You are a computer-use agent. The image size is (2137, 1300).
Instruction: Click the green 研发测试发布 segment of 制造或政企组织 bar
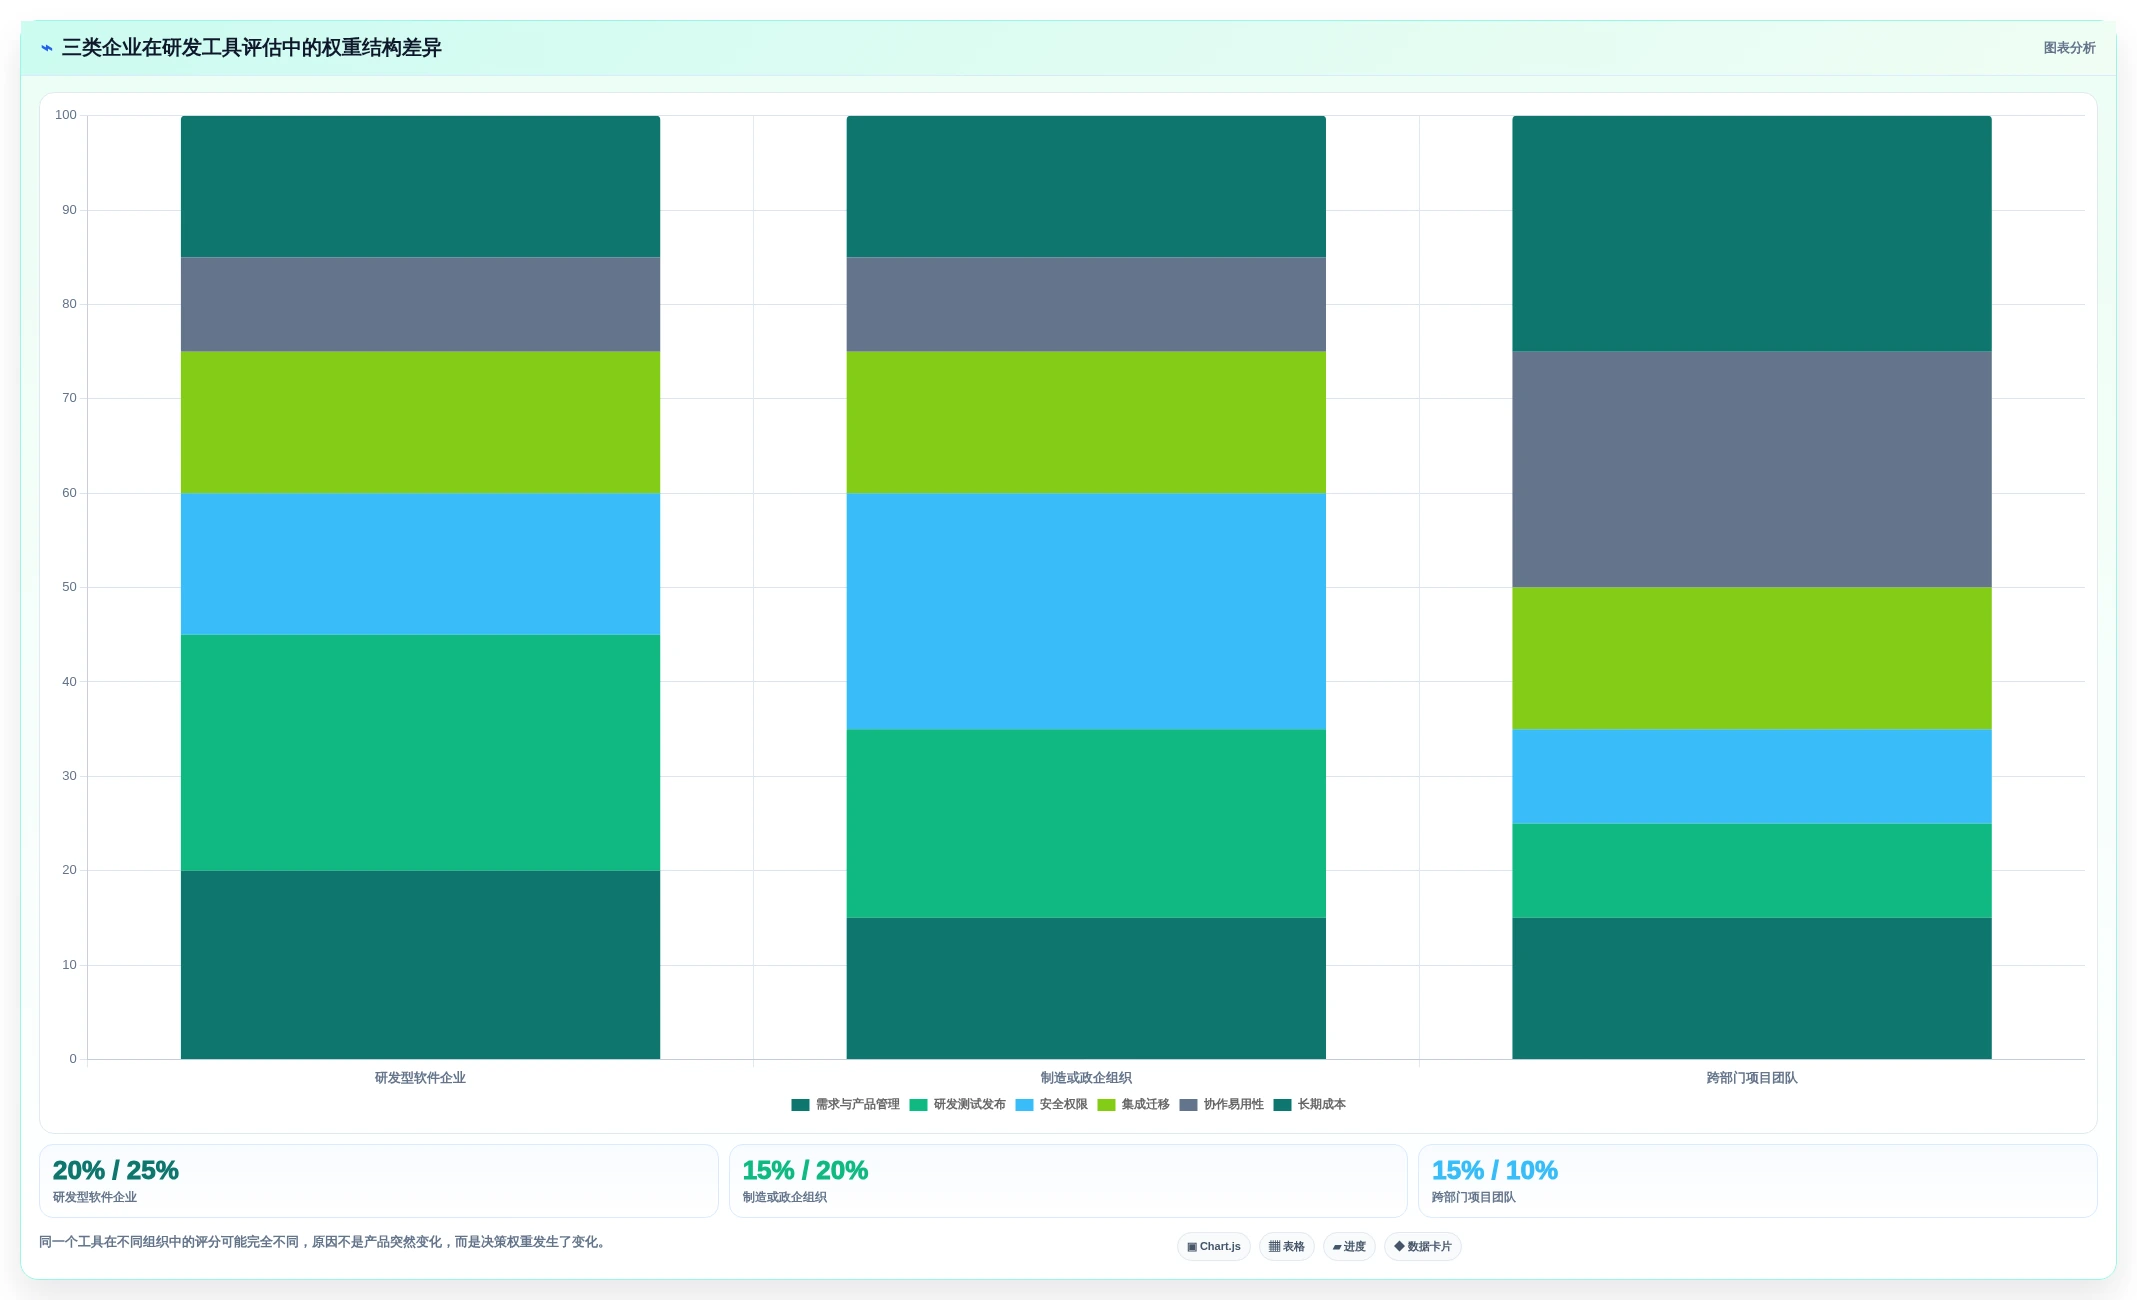[x=1086, y=824]
